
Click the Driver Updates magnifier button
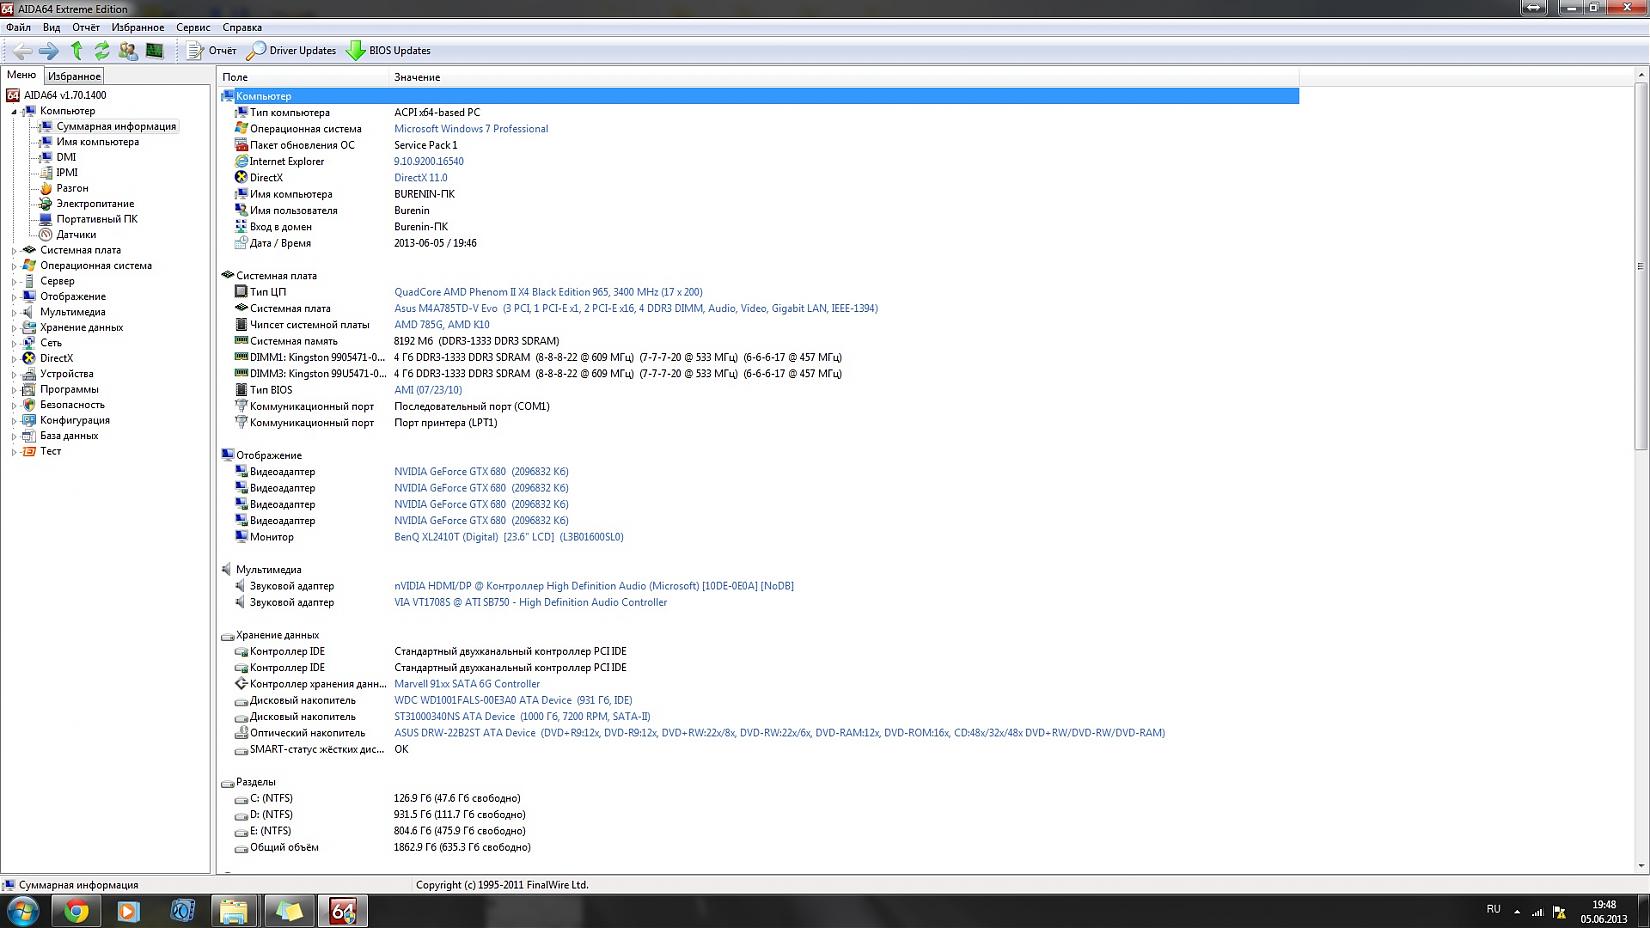[291, 50]
